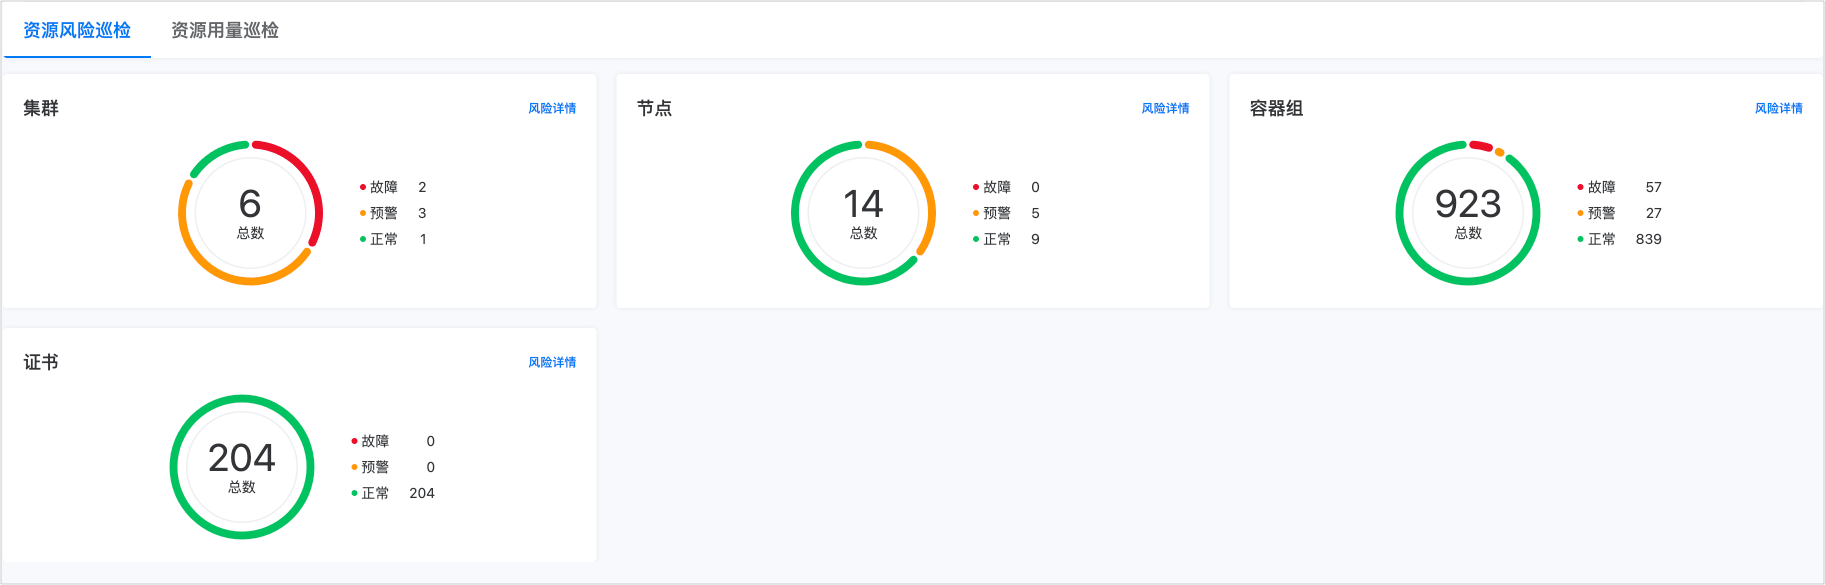Select the 资源风险巡检 tab
Screen dimensions: 1825x585
[77, 30]
